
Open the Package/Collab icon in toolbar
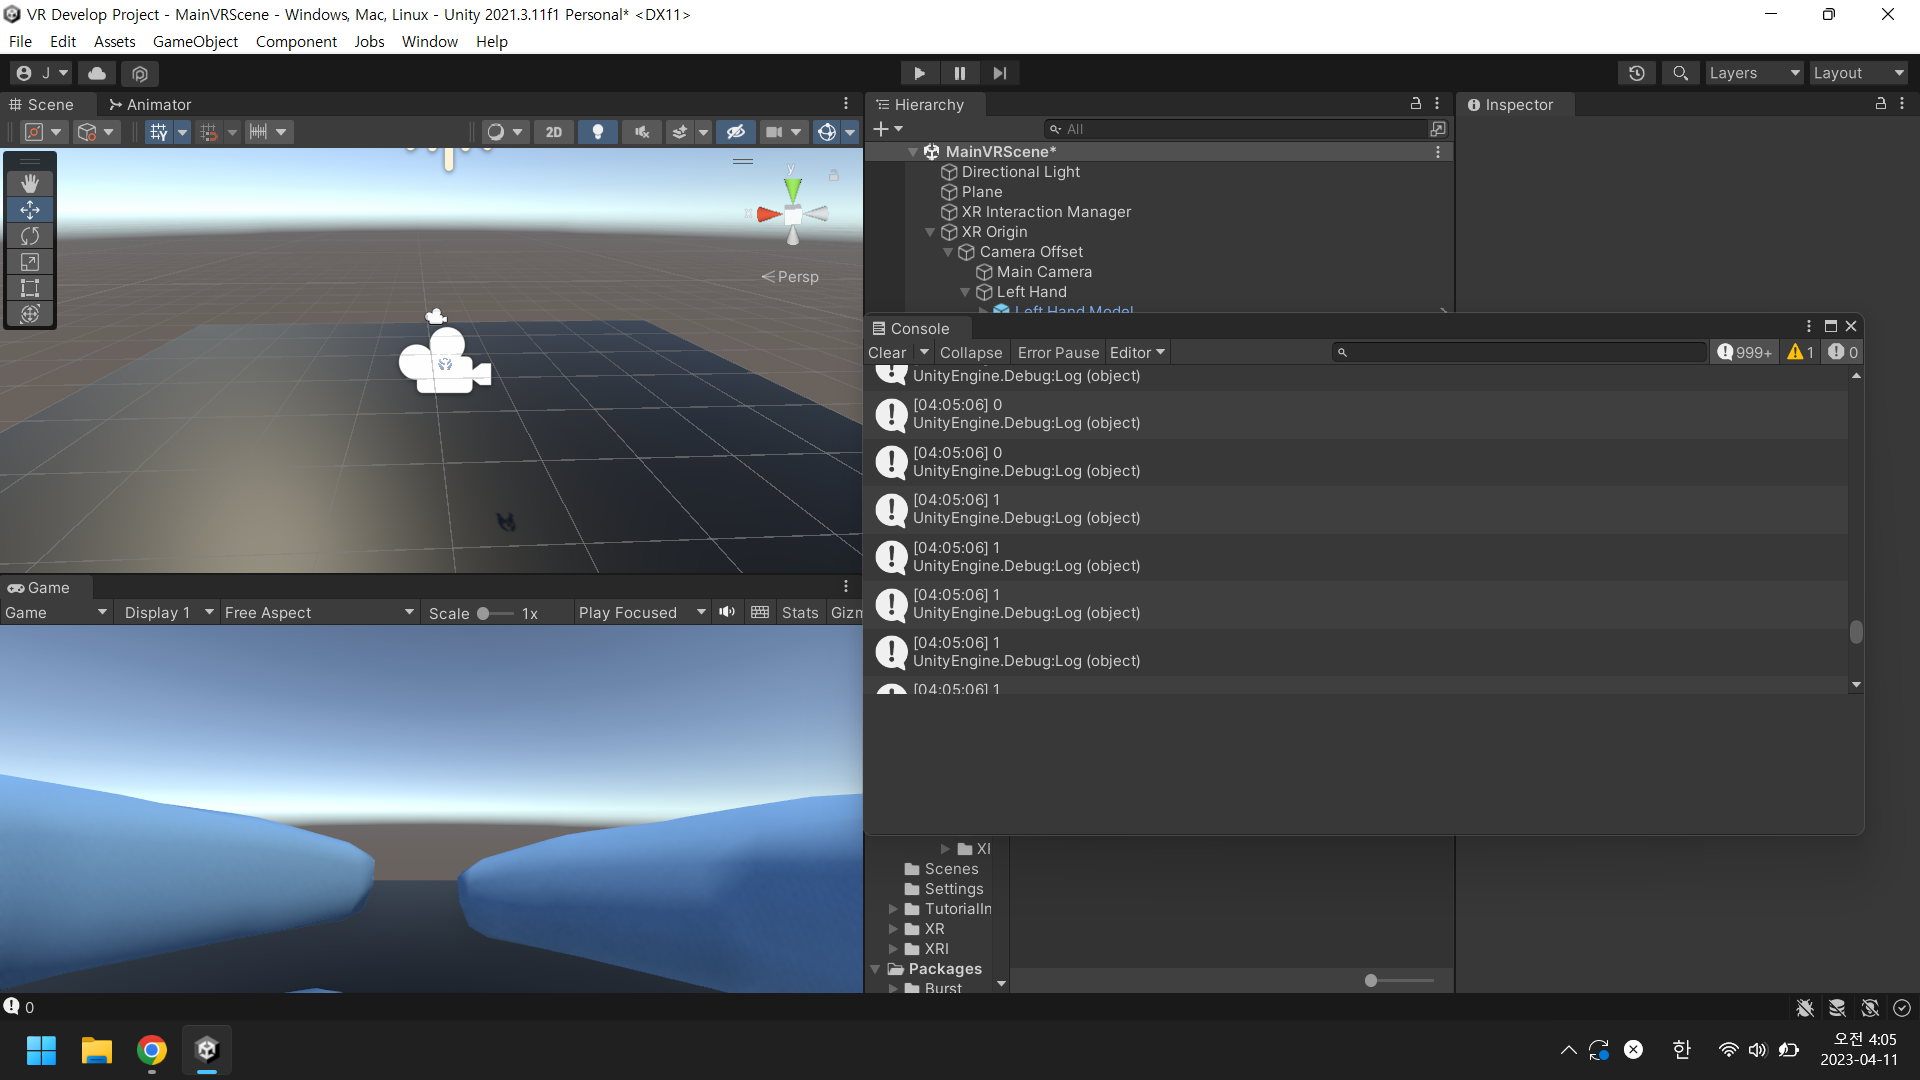140,73
